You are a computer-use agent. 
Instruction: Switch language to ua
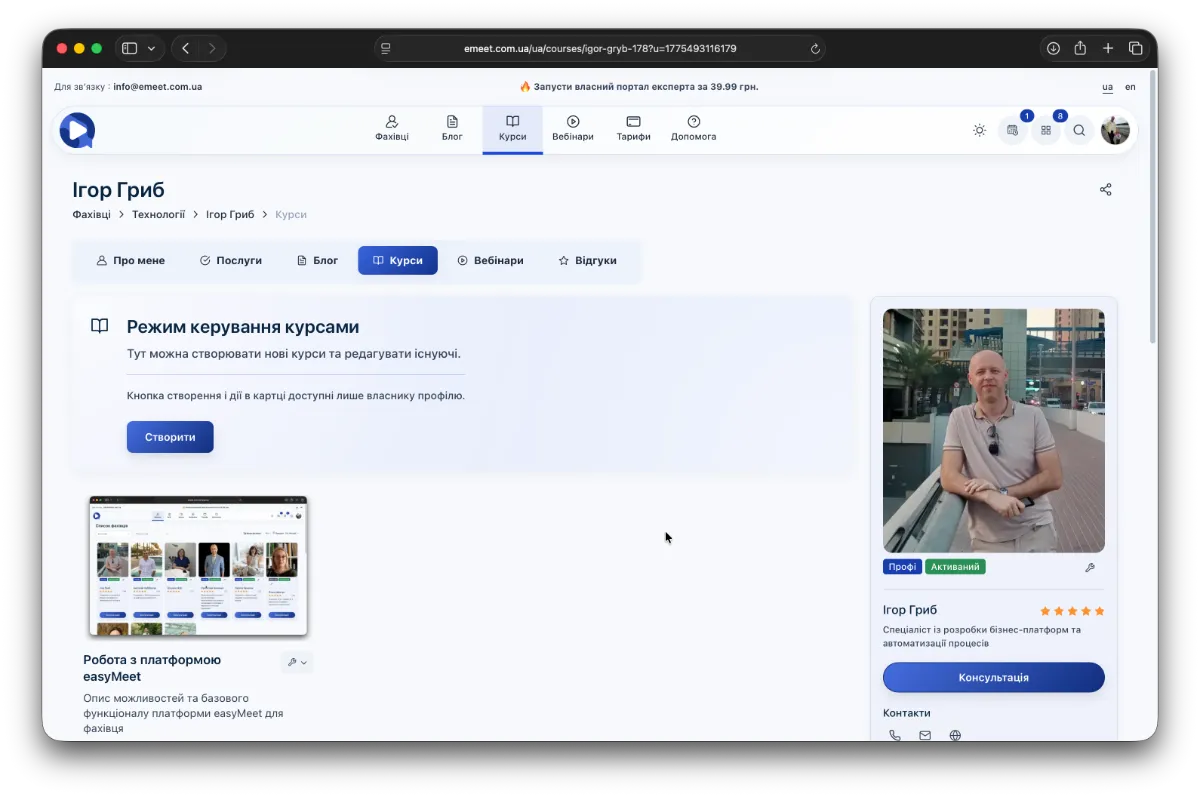(x=1107, y=87)
